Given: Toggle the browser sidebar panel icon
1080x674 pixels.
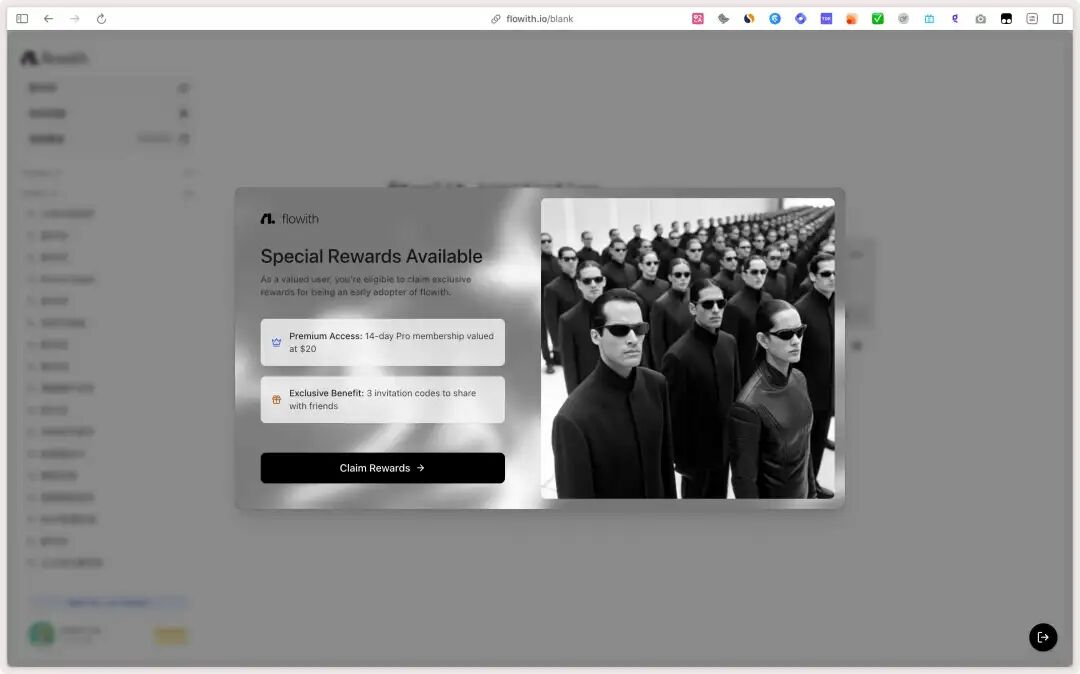Looking at the screenshot, I should (x=22, y=19).
